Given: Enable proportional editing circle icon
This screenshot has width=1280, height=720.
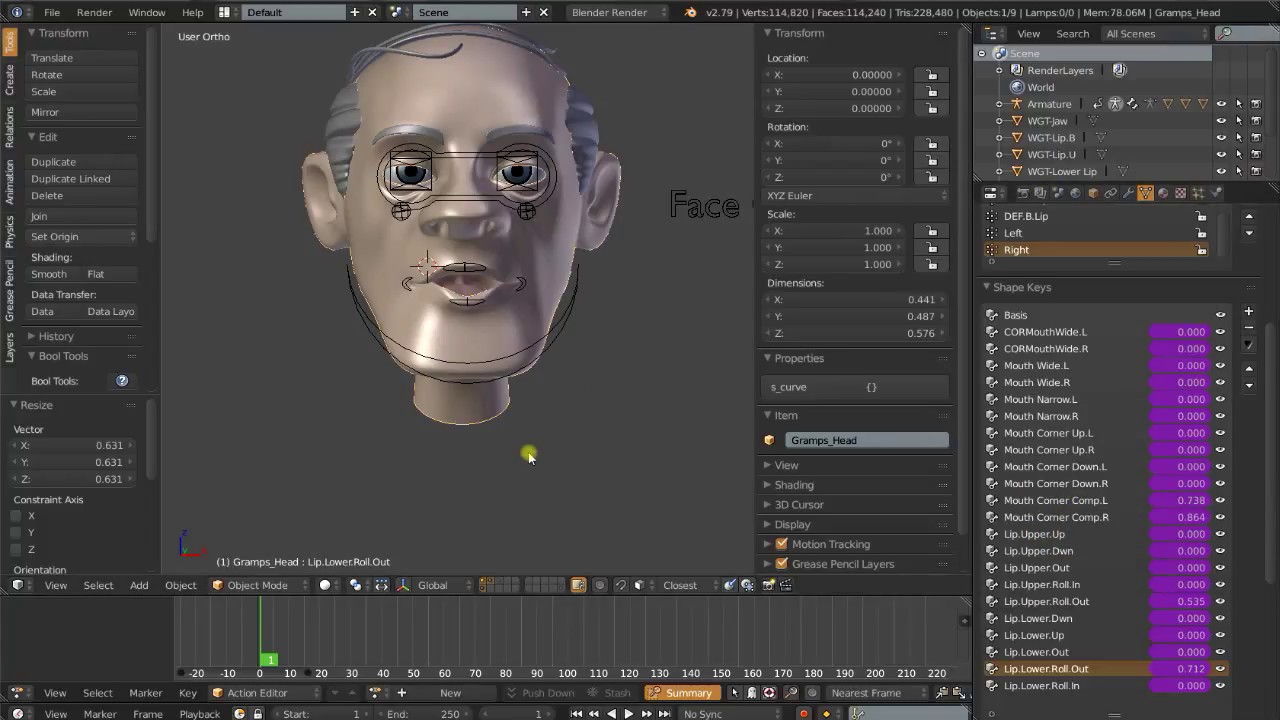Looking at the screenshot, I should [600, 585].
